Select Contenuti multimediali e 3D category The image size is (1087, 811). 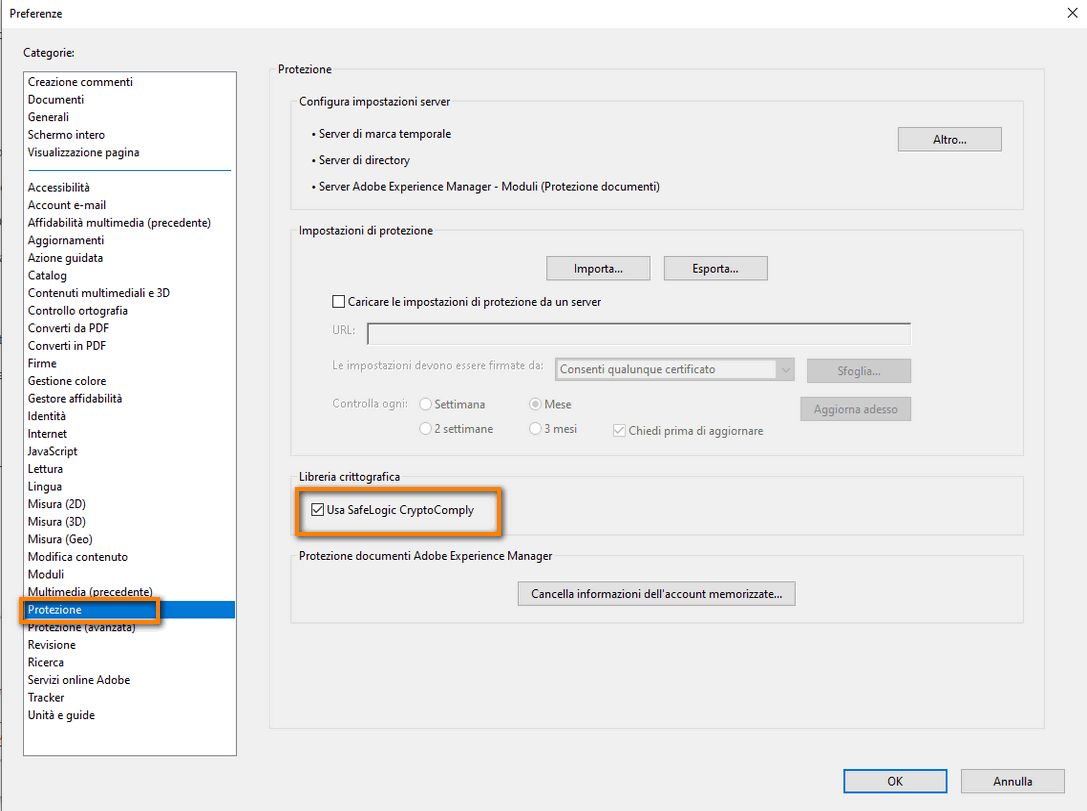(98, 293)
